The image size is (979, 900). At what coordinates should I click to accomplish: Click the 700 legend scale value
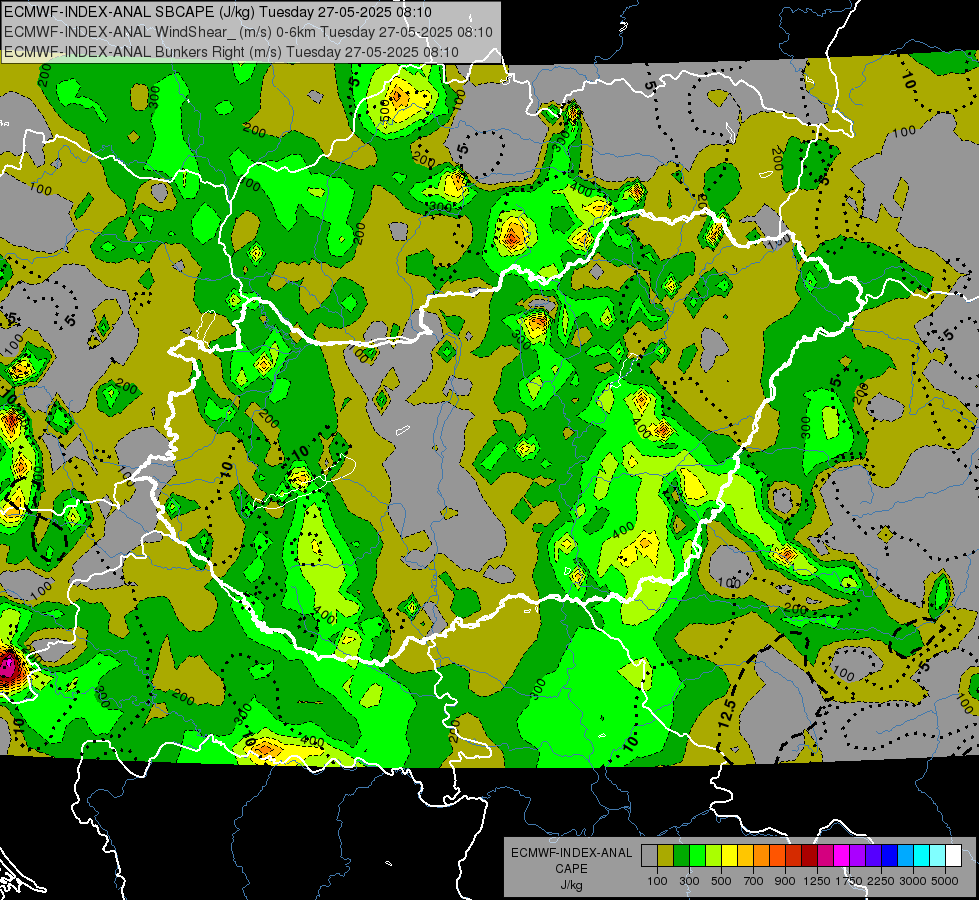754,881
